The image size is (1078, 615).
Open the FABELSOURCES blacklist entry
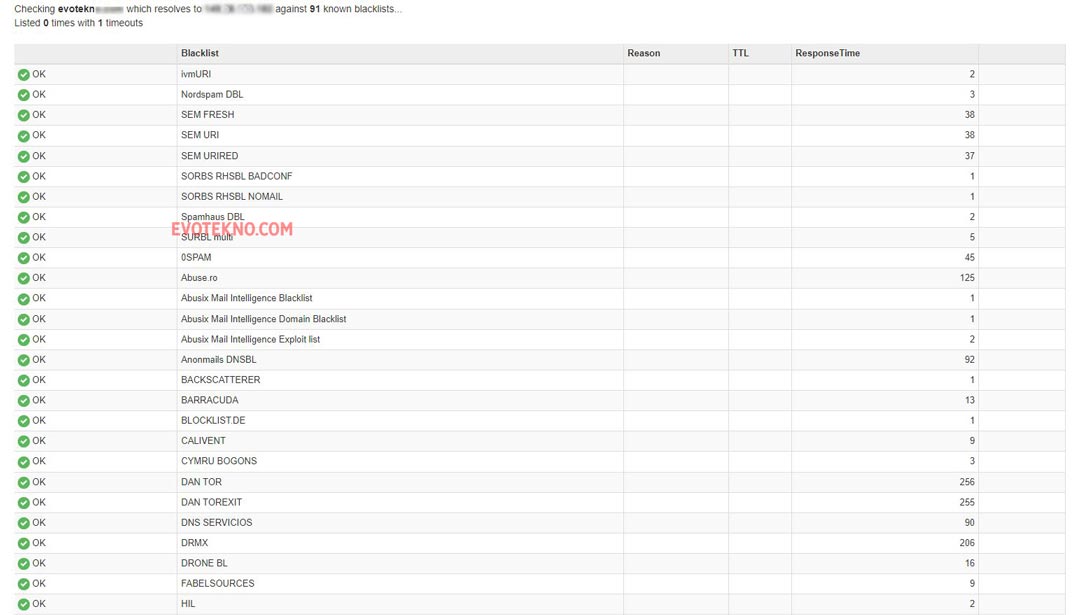pos(218,583)
